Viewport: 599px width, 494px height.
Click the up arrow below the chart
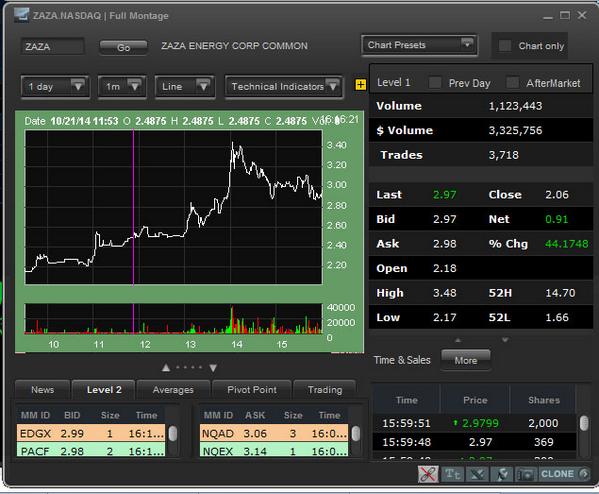click(x=165, y=368)
